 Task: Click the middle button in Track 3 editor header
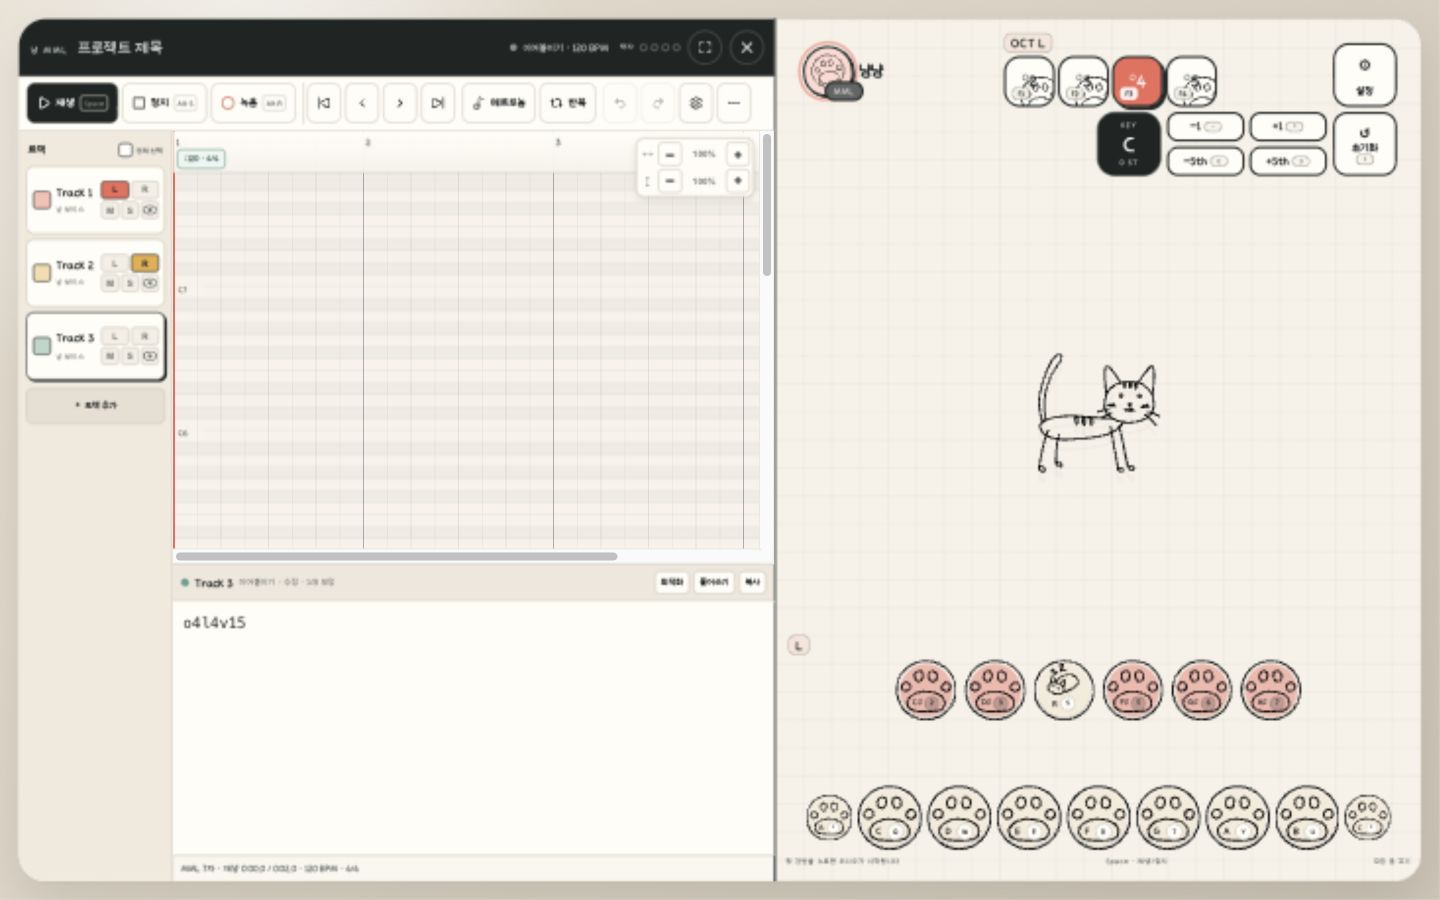(714, 582)
